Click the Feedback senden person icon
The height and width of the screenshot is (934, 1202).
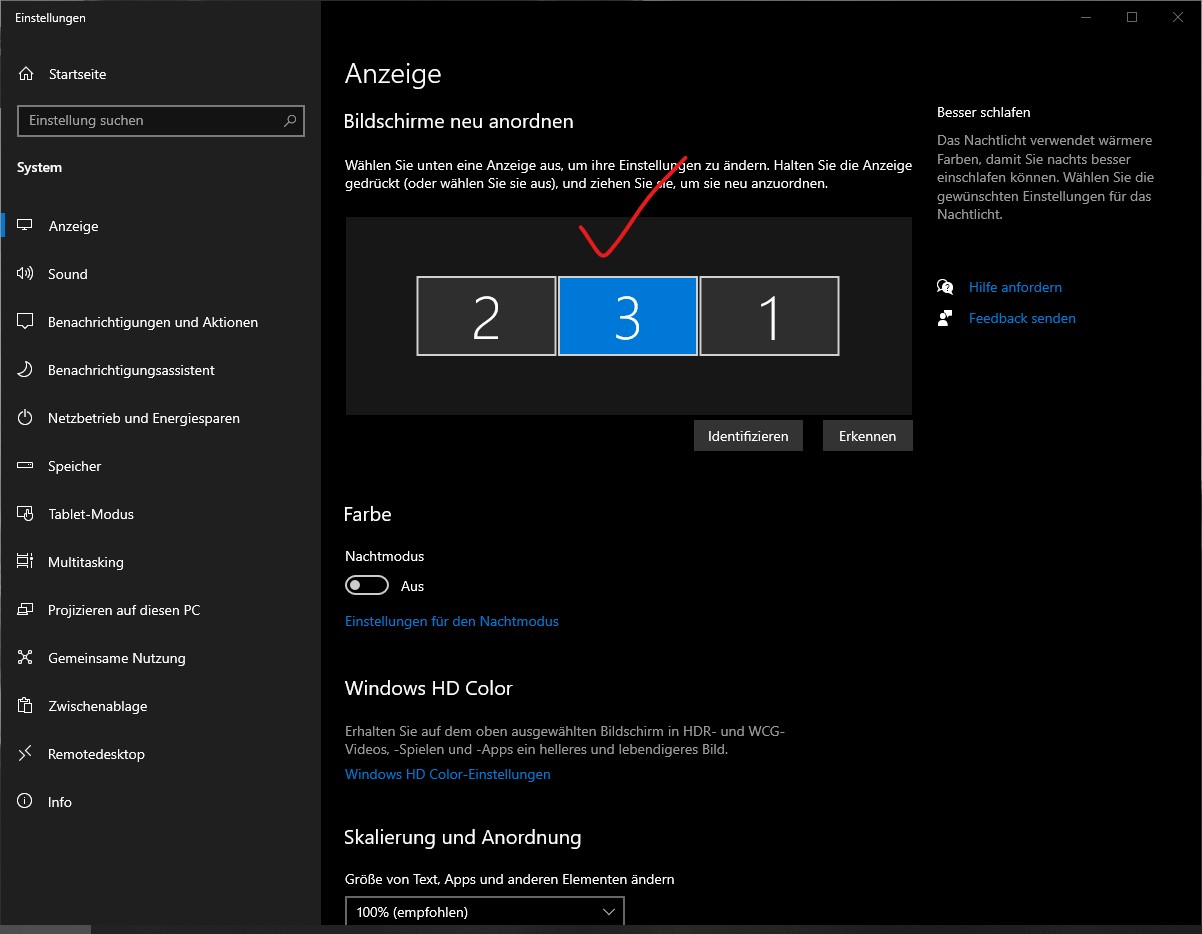coord(945,318)
